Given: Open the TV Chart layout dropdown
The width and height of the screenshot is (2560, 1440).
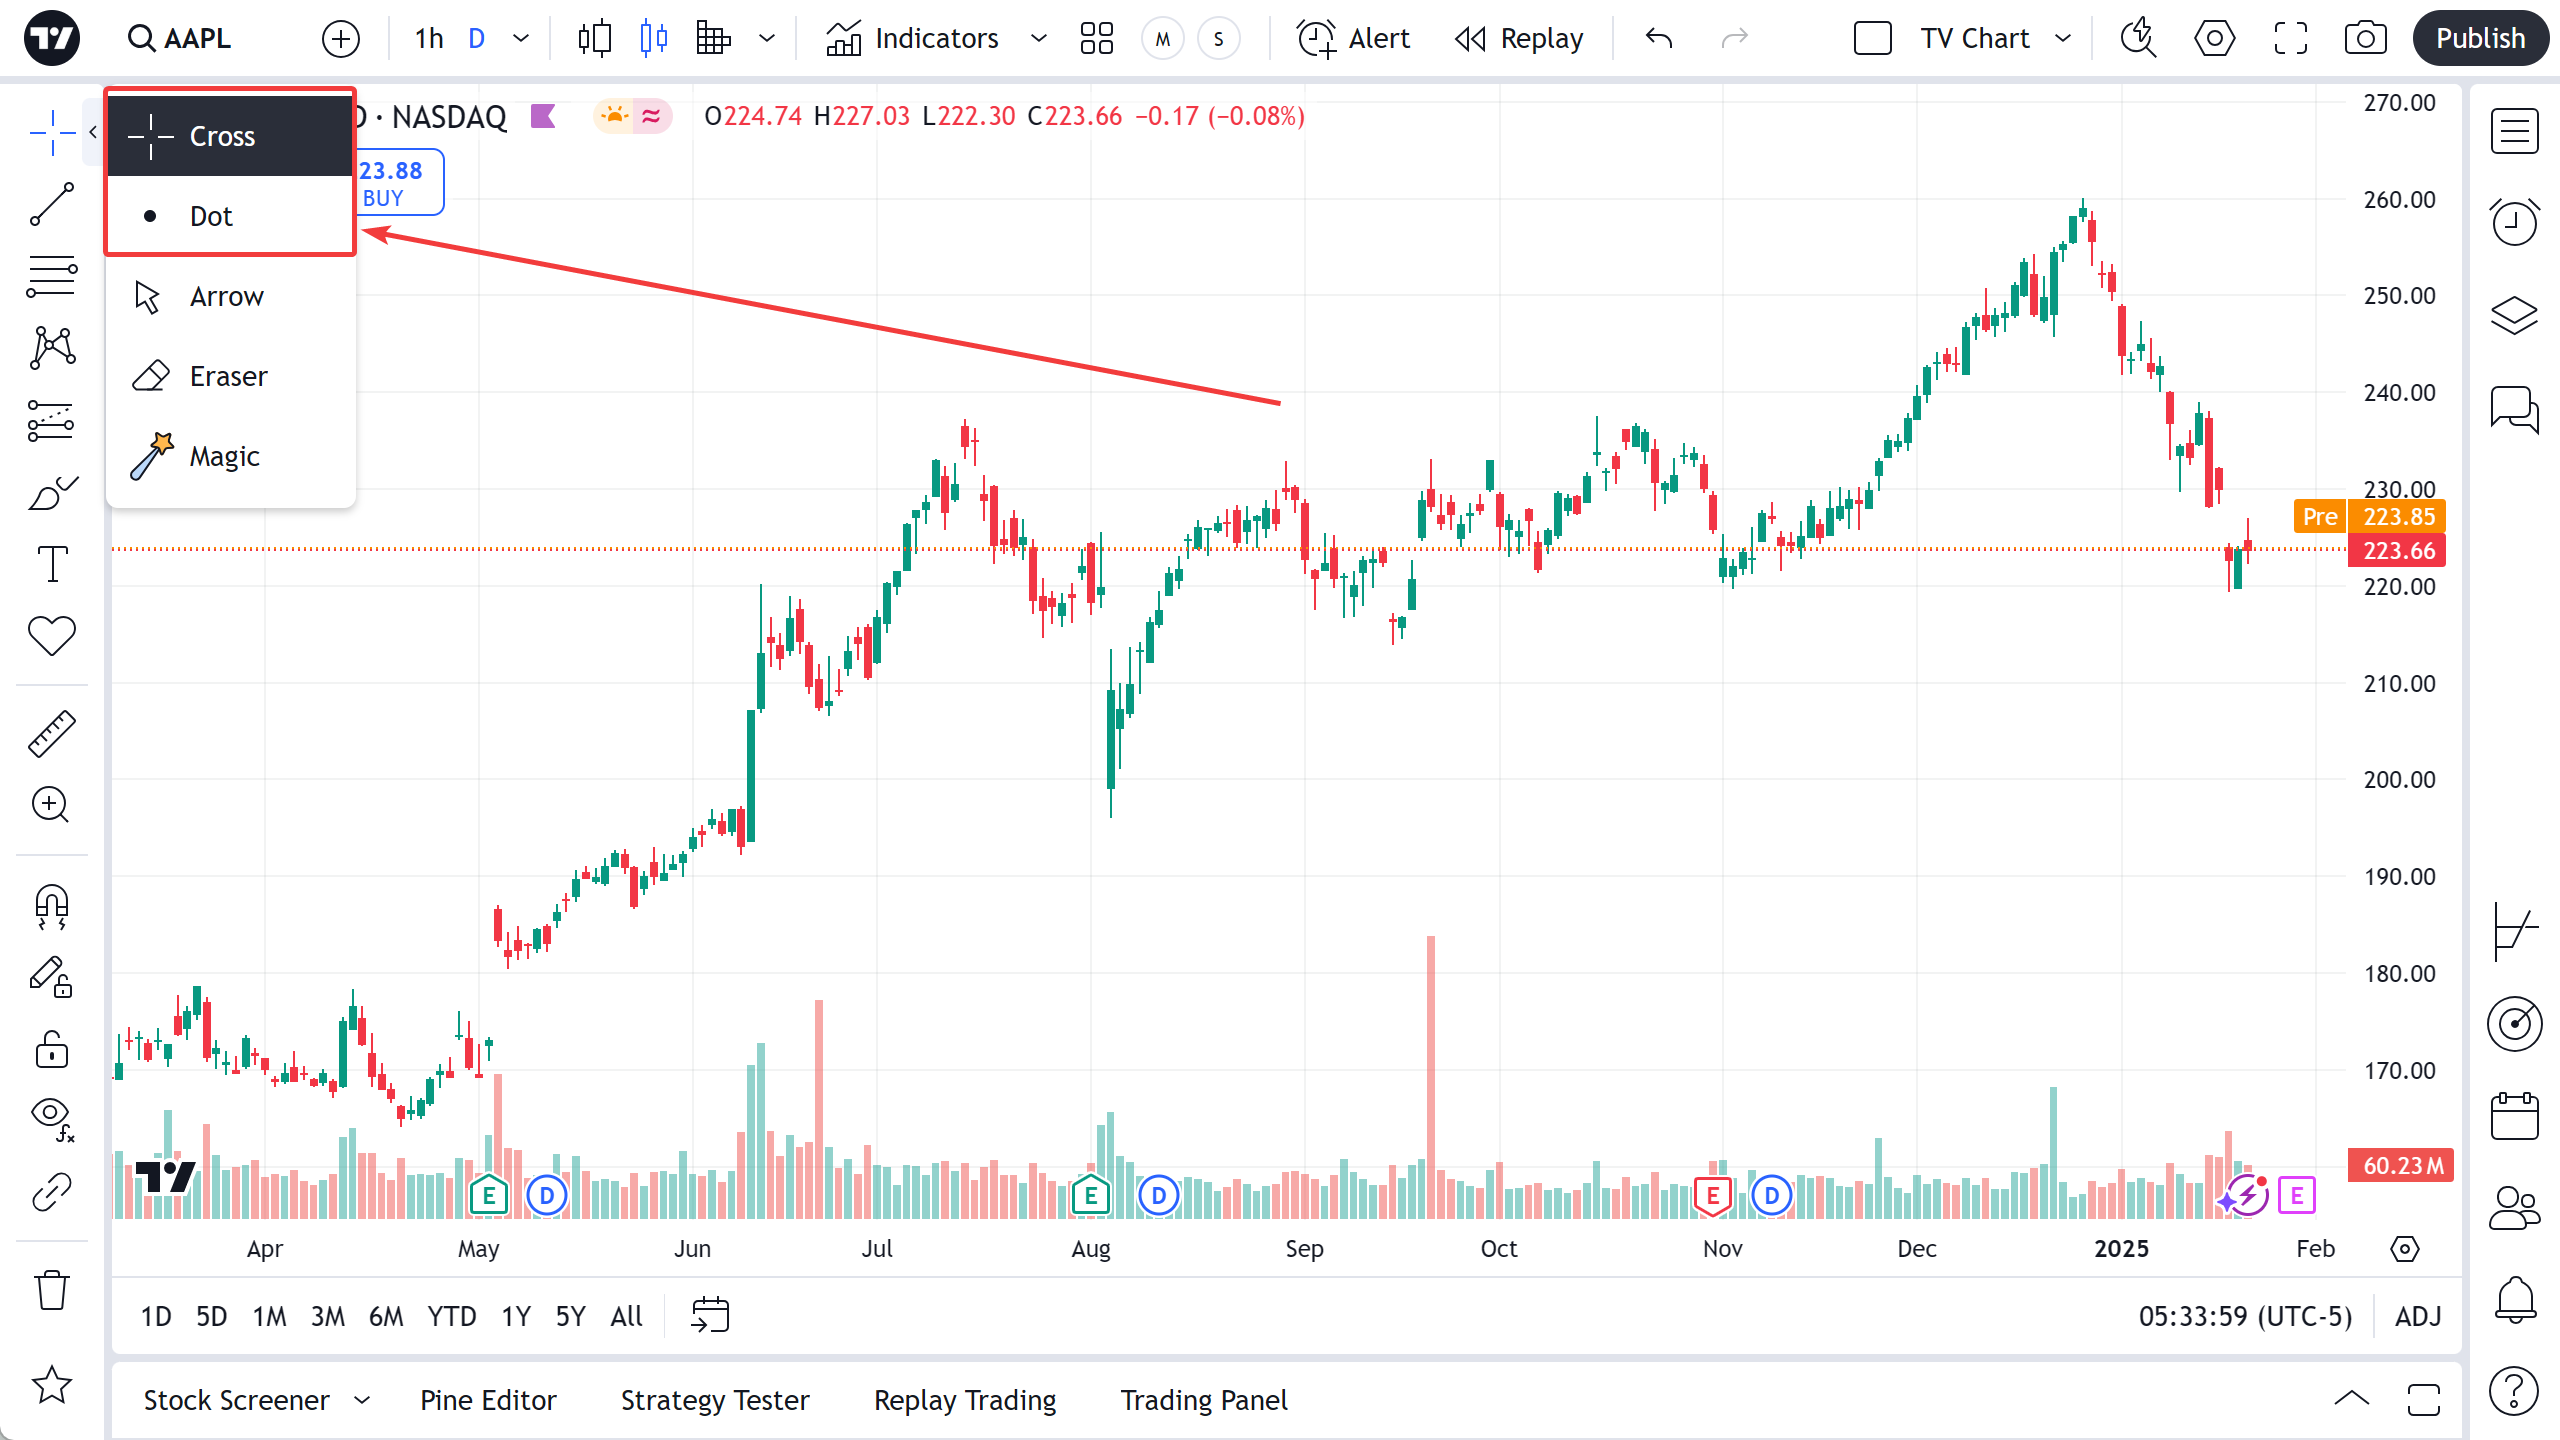Looking at the screenshot, I should [x=2062, y=38].
